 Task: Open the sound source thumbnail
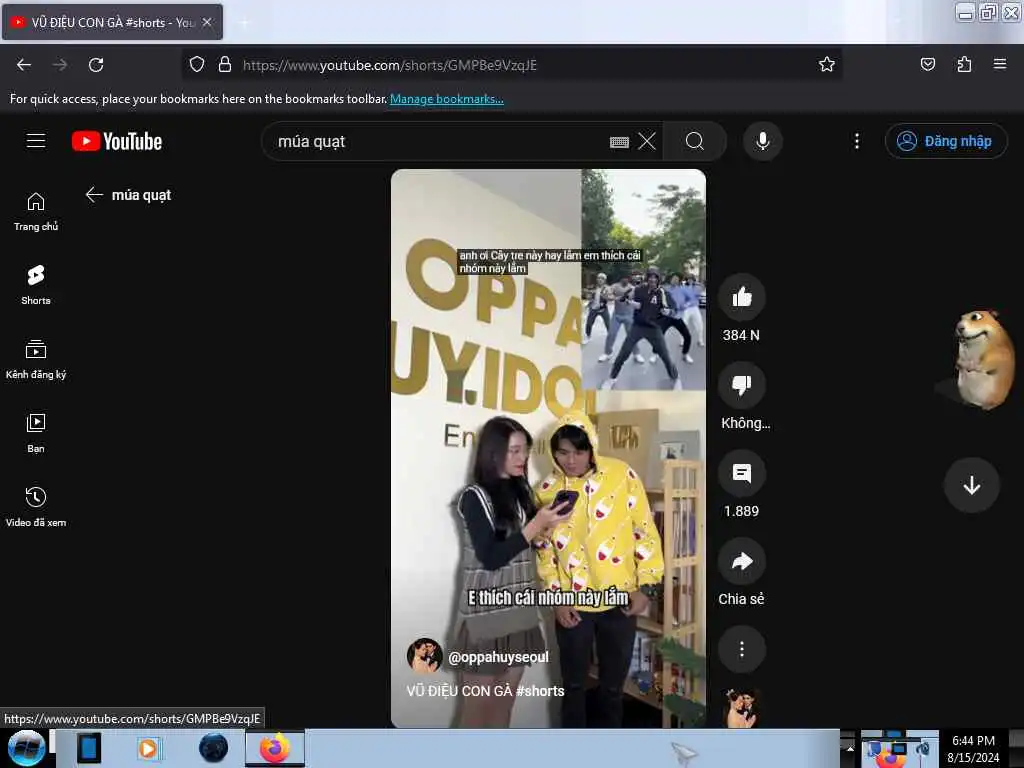click(x=741, y=708)
